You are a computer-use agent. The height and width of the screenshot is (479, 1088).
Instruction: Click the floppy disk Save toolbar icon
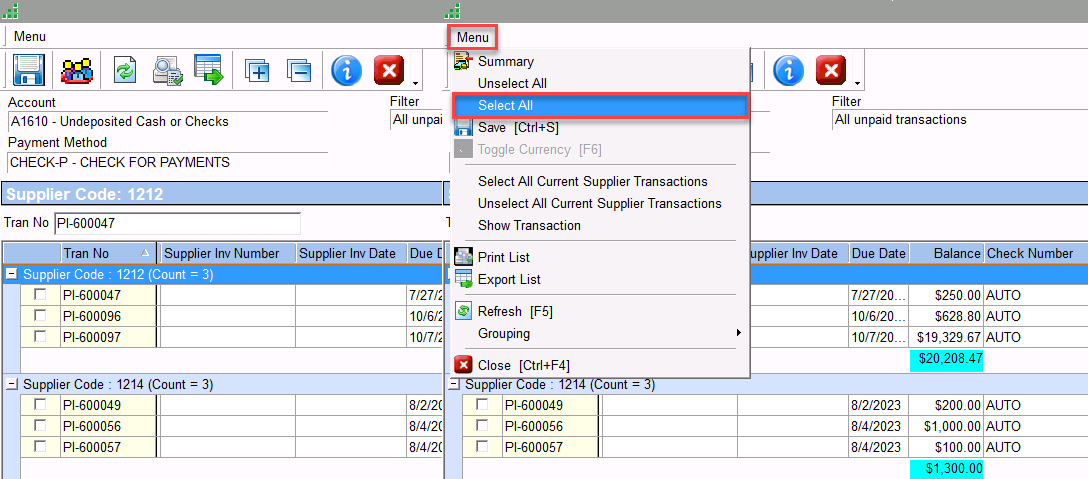28,71
